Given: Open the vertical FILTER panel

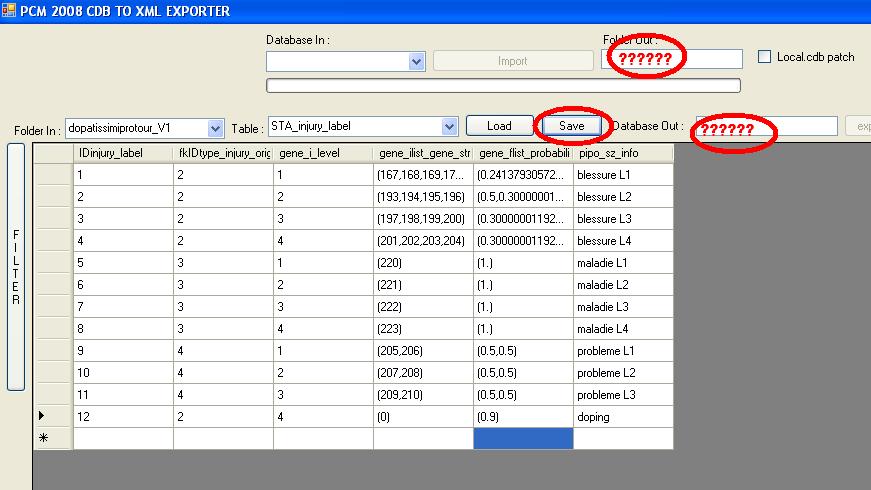Looking at the screenshot, I should [x=15, y=266].
